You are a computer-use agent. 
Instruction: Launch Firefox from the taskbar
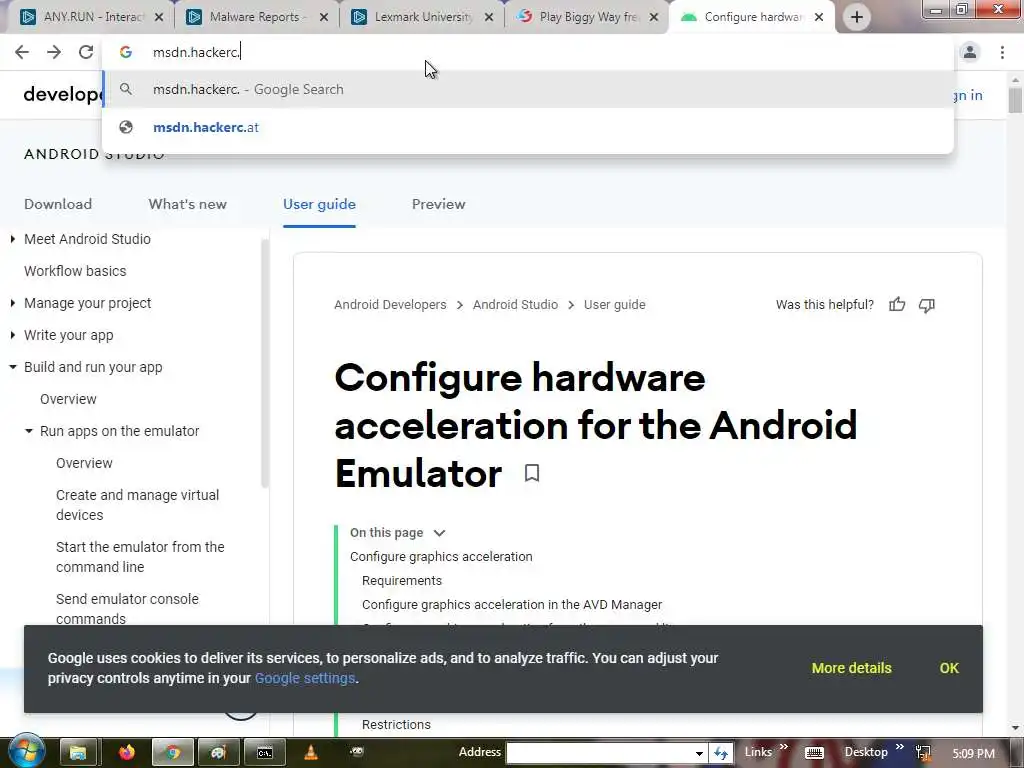(127, 752)
